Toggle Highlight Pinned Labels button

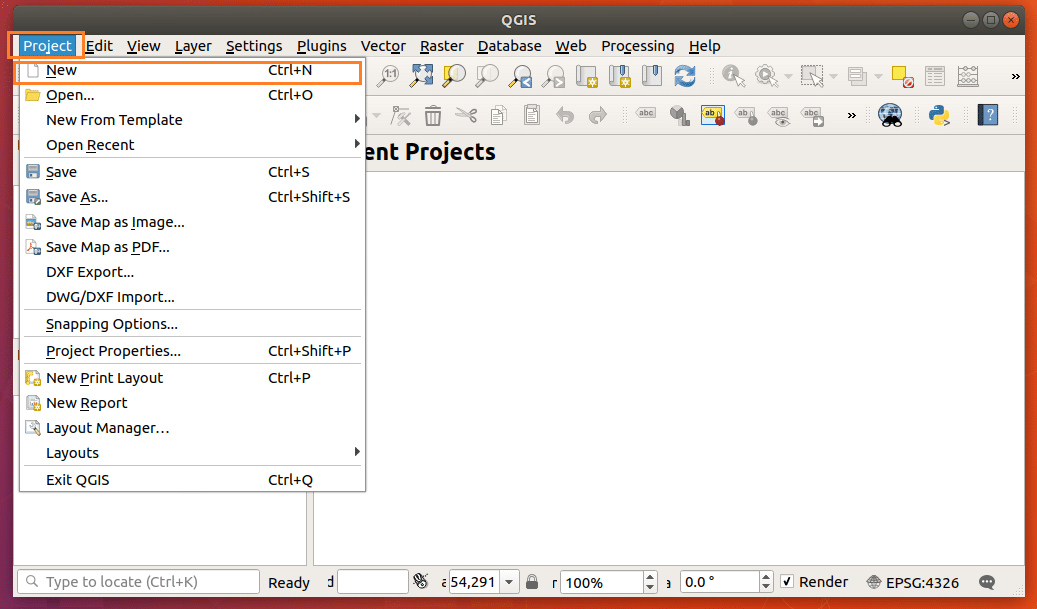tap(713, 116)
